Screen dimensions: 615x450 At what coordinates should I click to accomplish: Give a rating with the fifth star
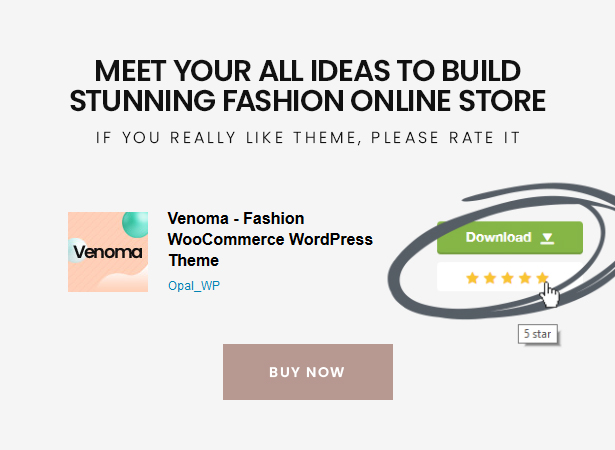(x=542, y=277)
